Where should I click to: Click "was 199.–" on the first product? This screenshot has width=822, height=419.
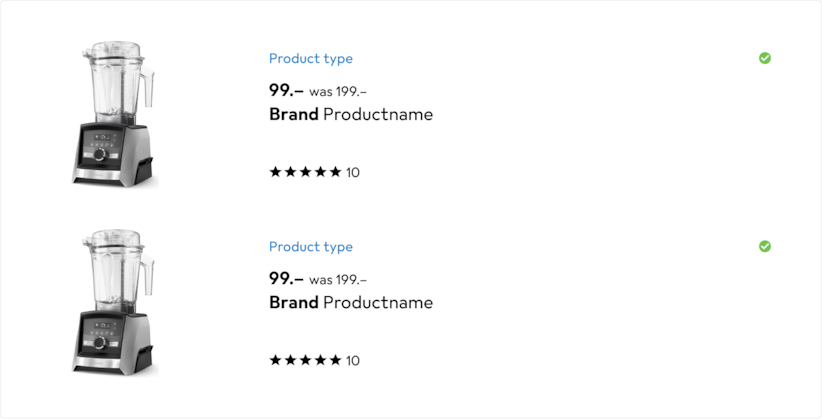pos(338,92)
